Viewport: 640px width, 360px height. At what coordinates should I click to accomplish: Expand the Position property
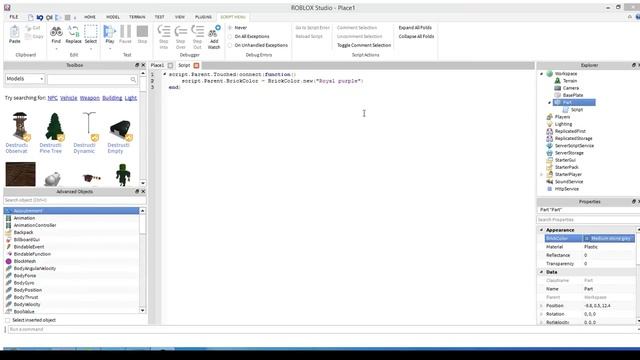coord(542,306)
